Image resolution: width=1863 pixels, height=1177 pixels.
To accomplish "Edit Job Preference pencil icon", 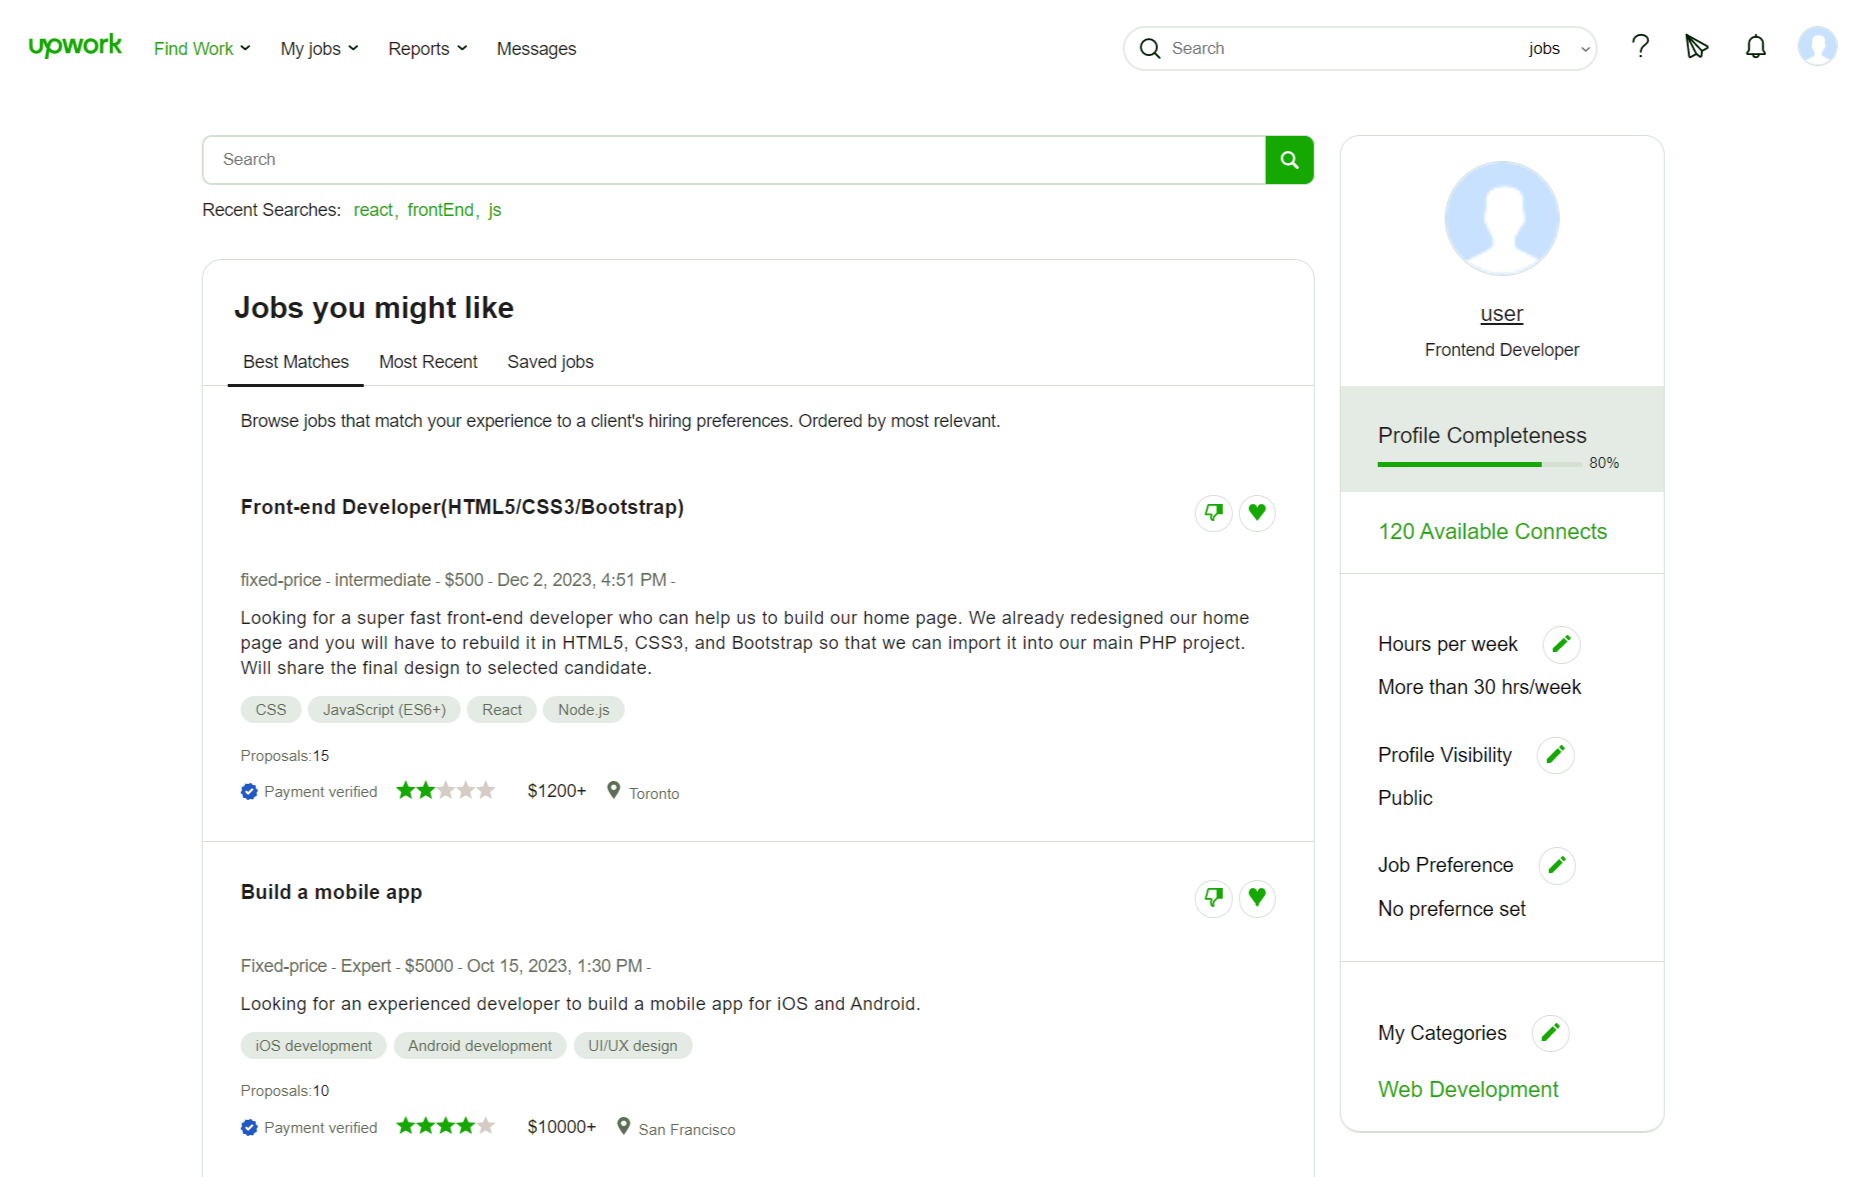I will point(1556,865).
